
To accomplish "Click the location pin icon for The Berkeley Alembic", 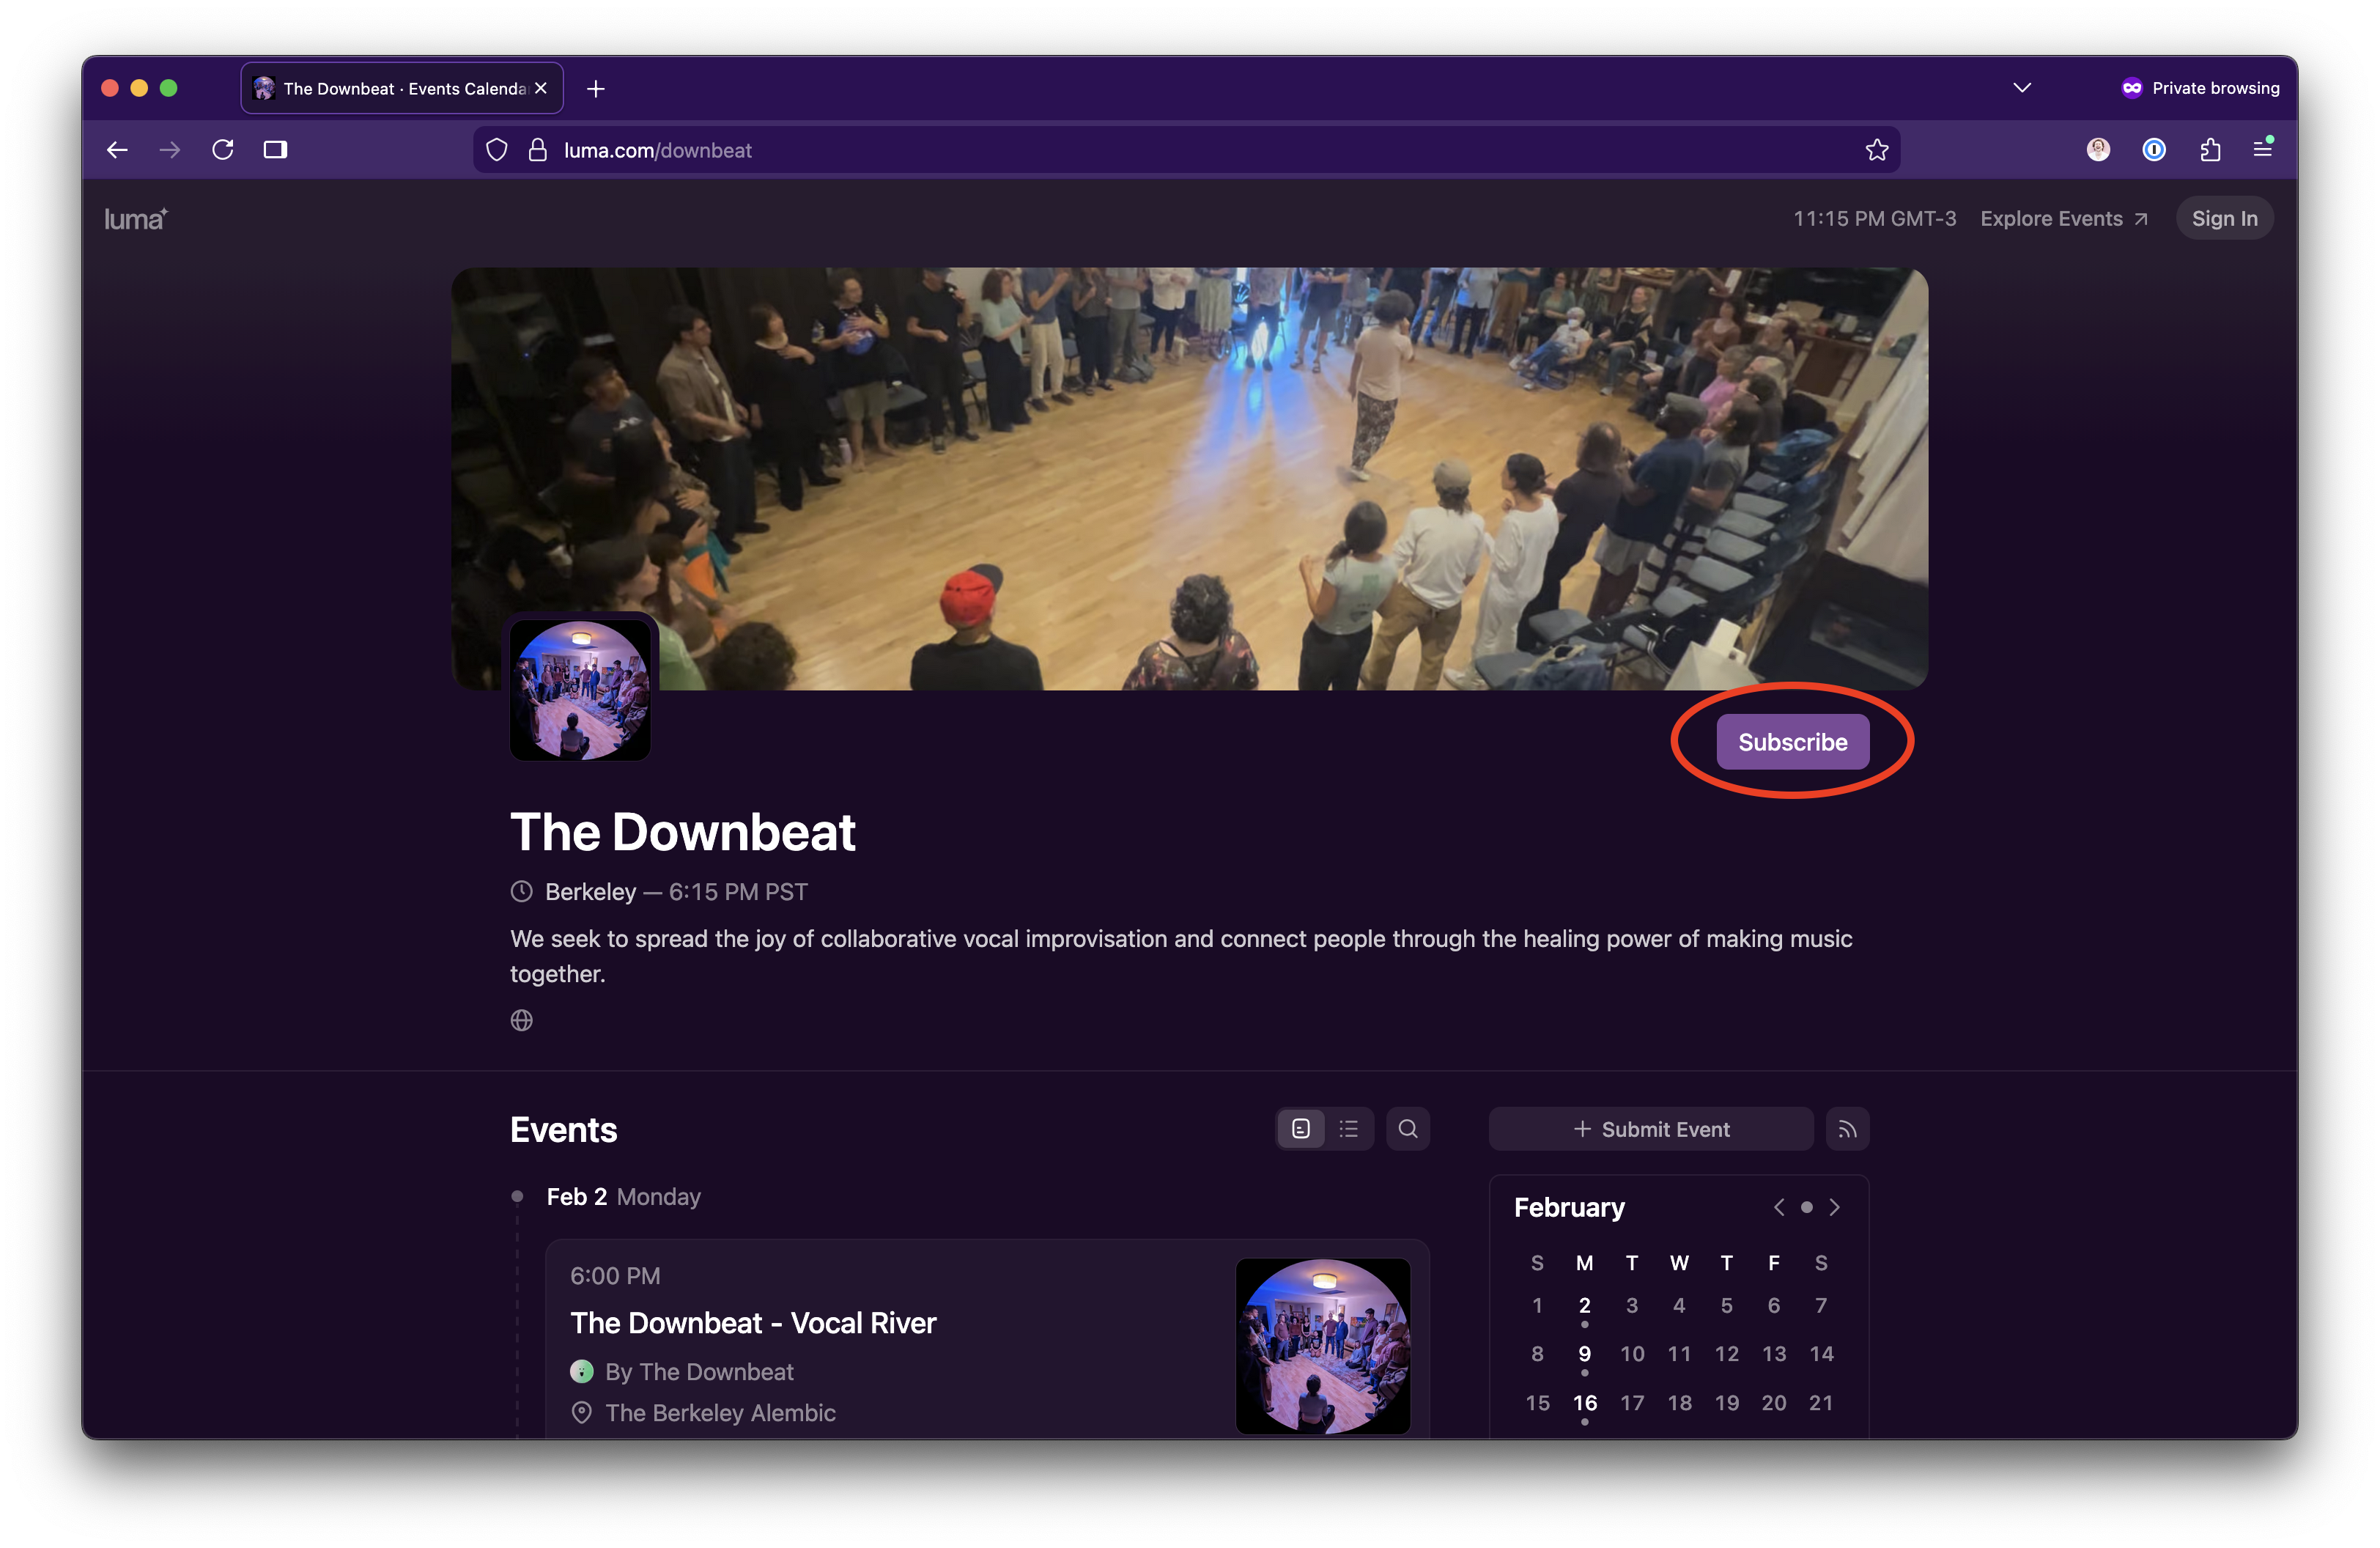I will tap(581, 1413).
